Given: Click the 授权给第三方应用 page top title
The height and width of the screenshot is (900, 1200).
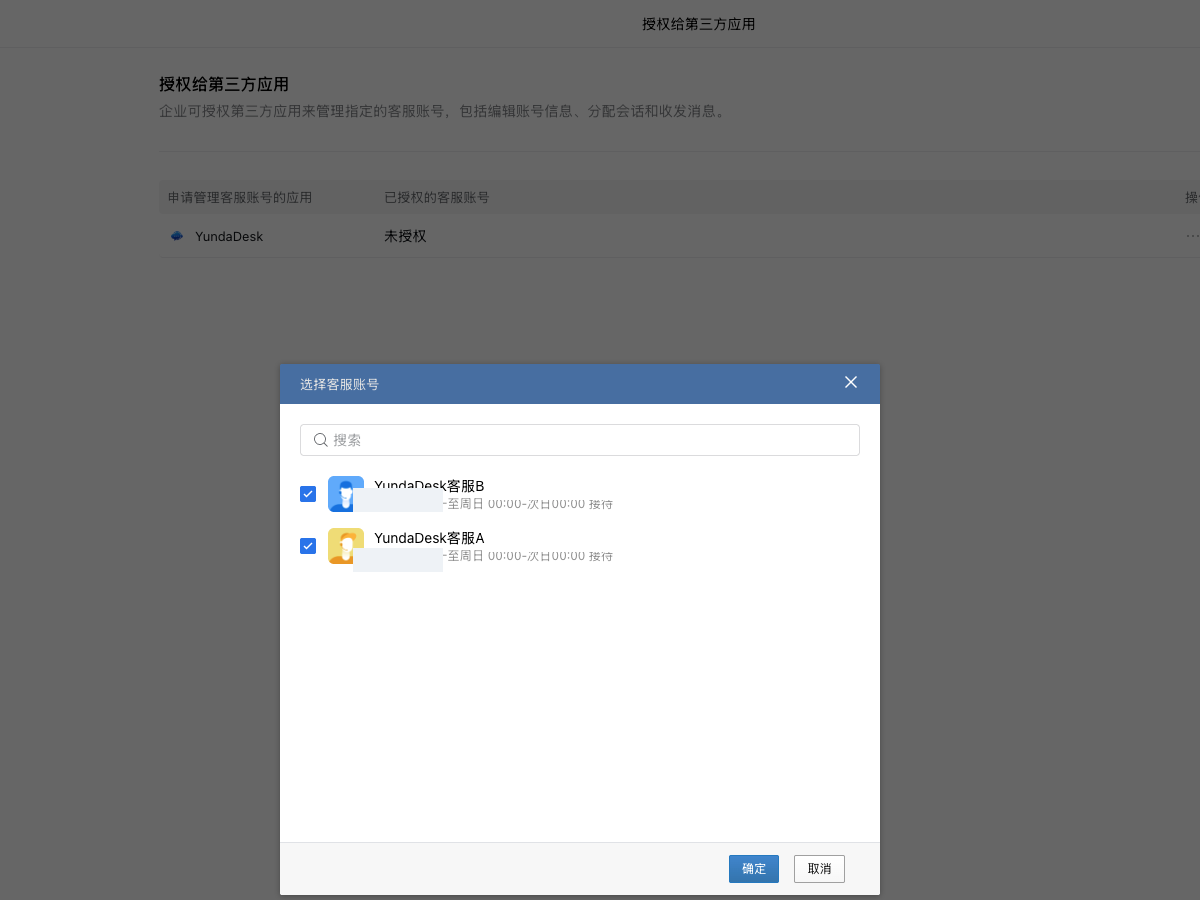Looking at the screenshot, I should (698, 24).
